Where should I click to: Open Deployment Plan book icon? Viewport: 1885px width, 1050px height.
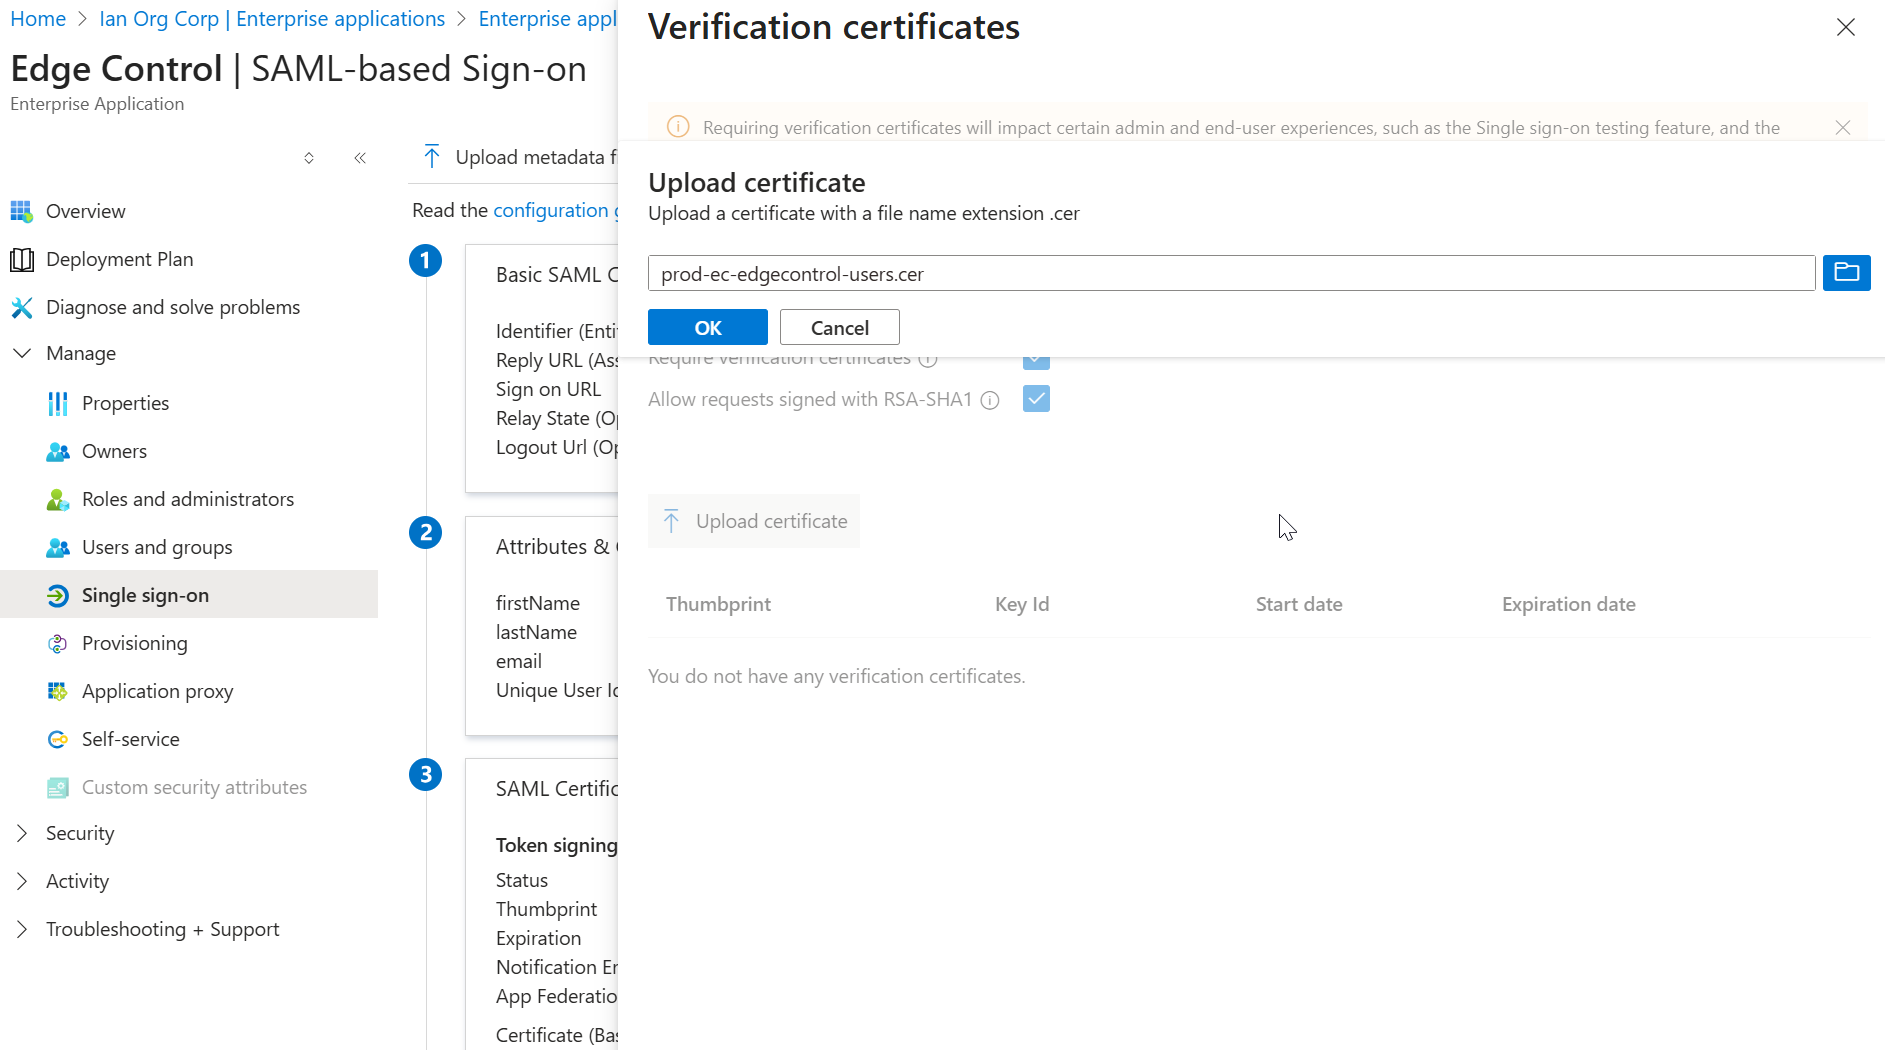[22, 260]
